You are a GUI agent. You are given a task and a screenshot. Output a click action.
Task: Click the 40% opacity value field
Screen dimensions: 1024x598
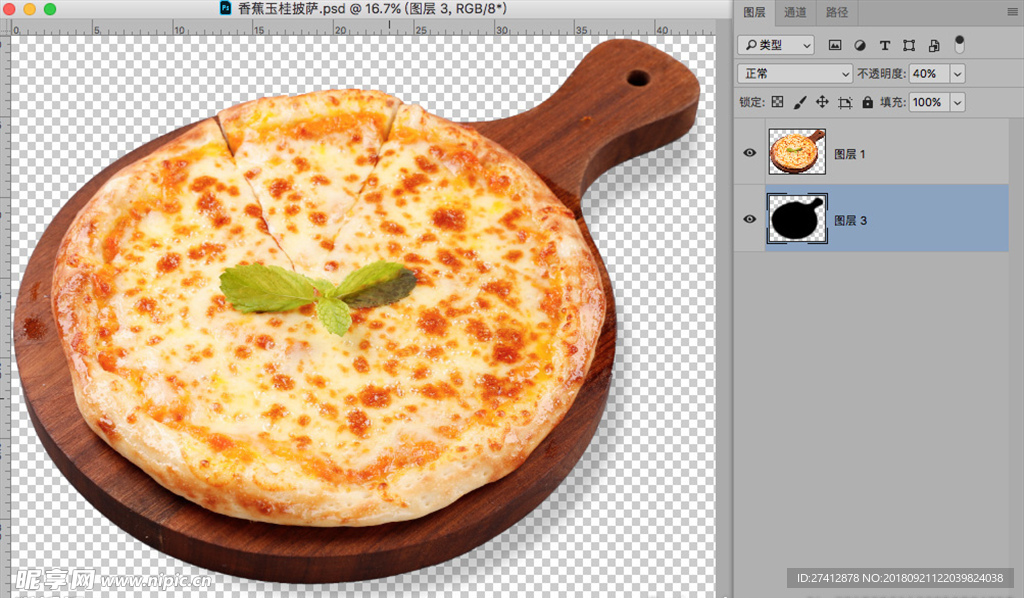[x=929, y=74]
